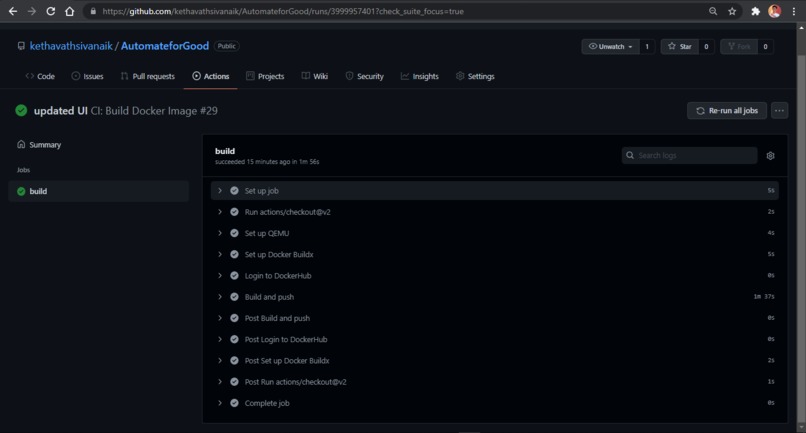Expand the Login to DockerHub step
The height and width of the screenshot is (433, 806).
(220, 276)
